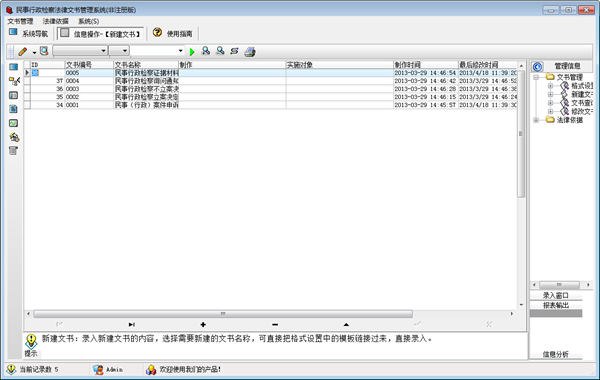Click the yellow question mark help icon
This screenshot has height=380, width=600.
click(157, 32)
